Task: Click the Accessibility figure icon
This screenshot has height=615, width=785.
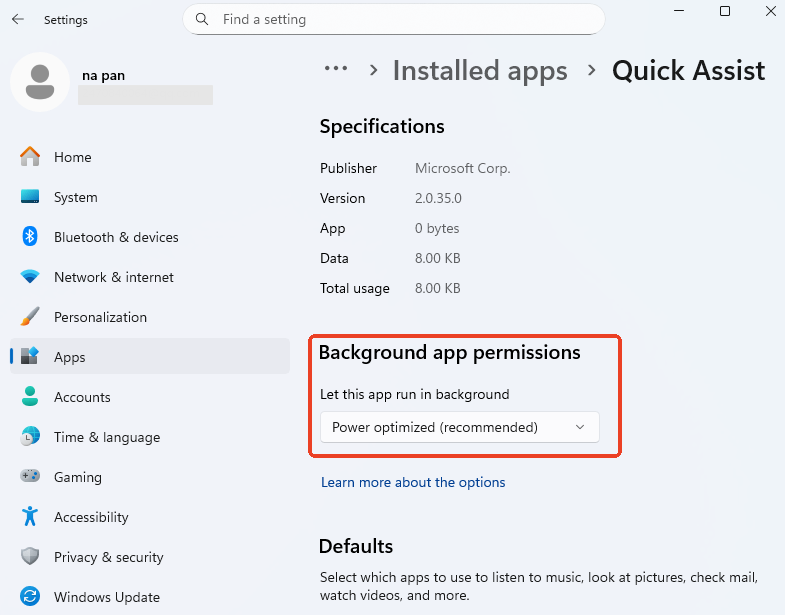Action: (x=30, y=517)
